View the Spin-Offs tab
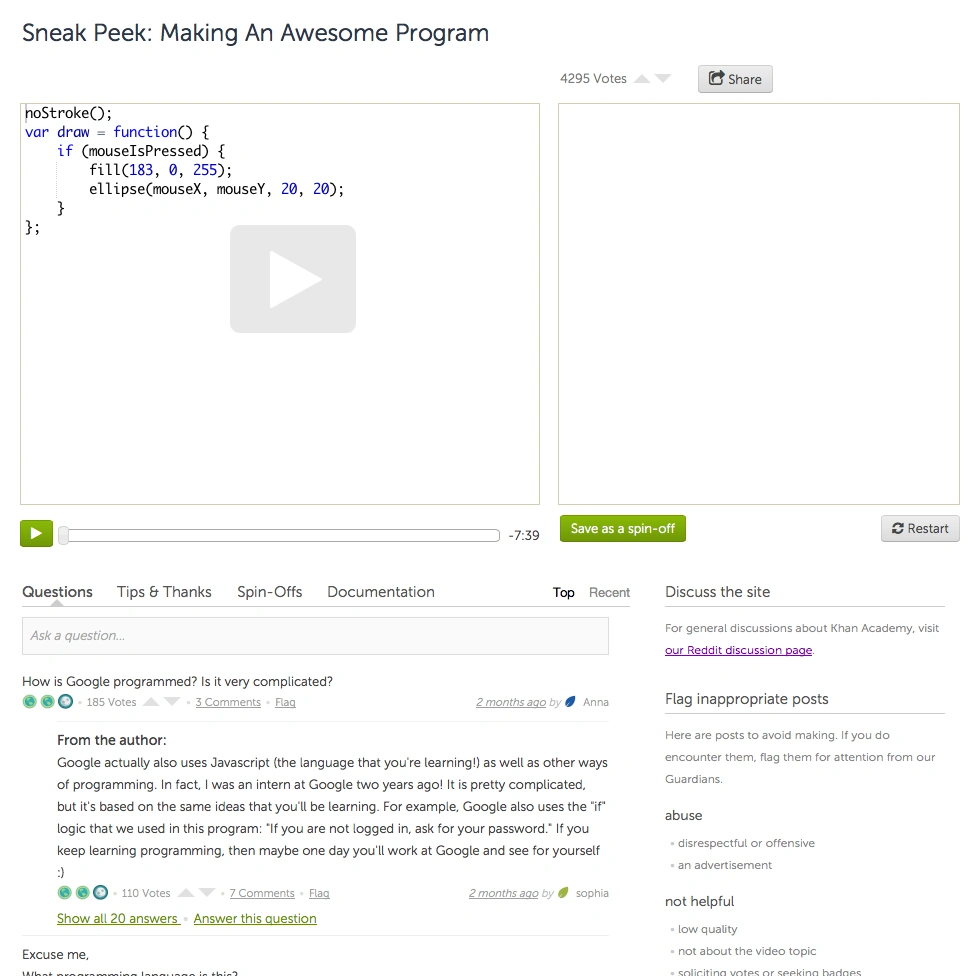Viewport: 977px width, 976px height. pos(269,591)
